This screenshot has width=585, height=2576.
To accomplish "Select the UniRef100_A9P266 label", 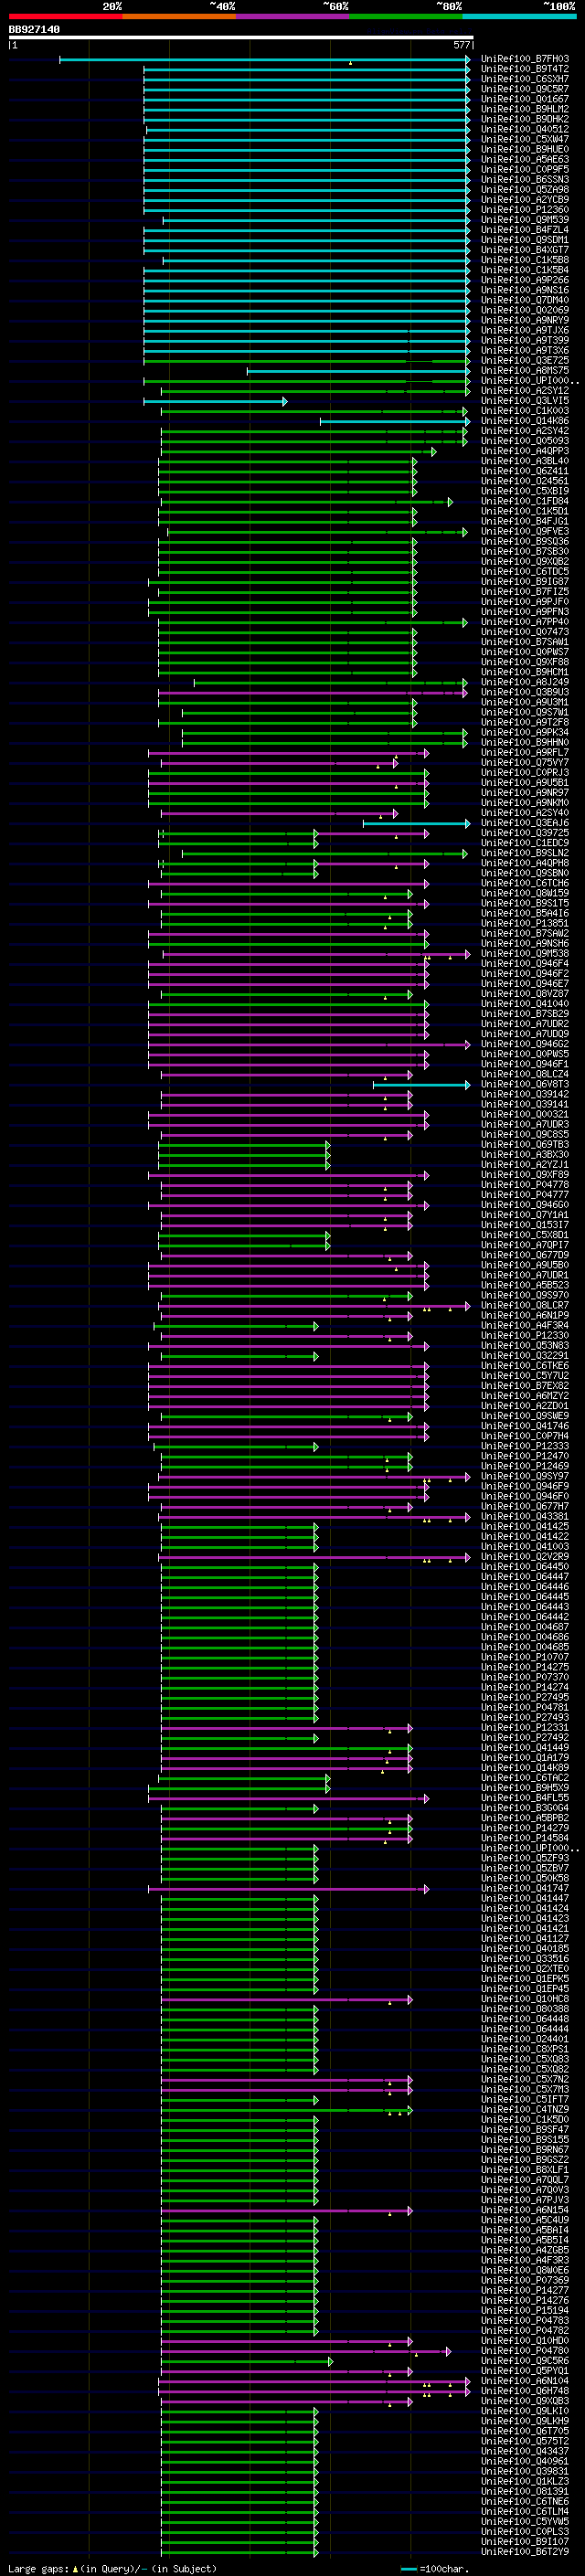I will [524, 280].
